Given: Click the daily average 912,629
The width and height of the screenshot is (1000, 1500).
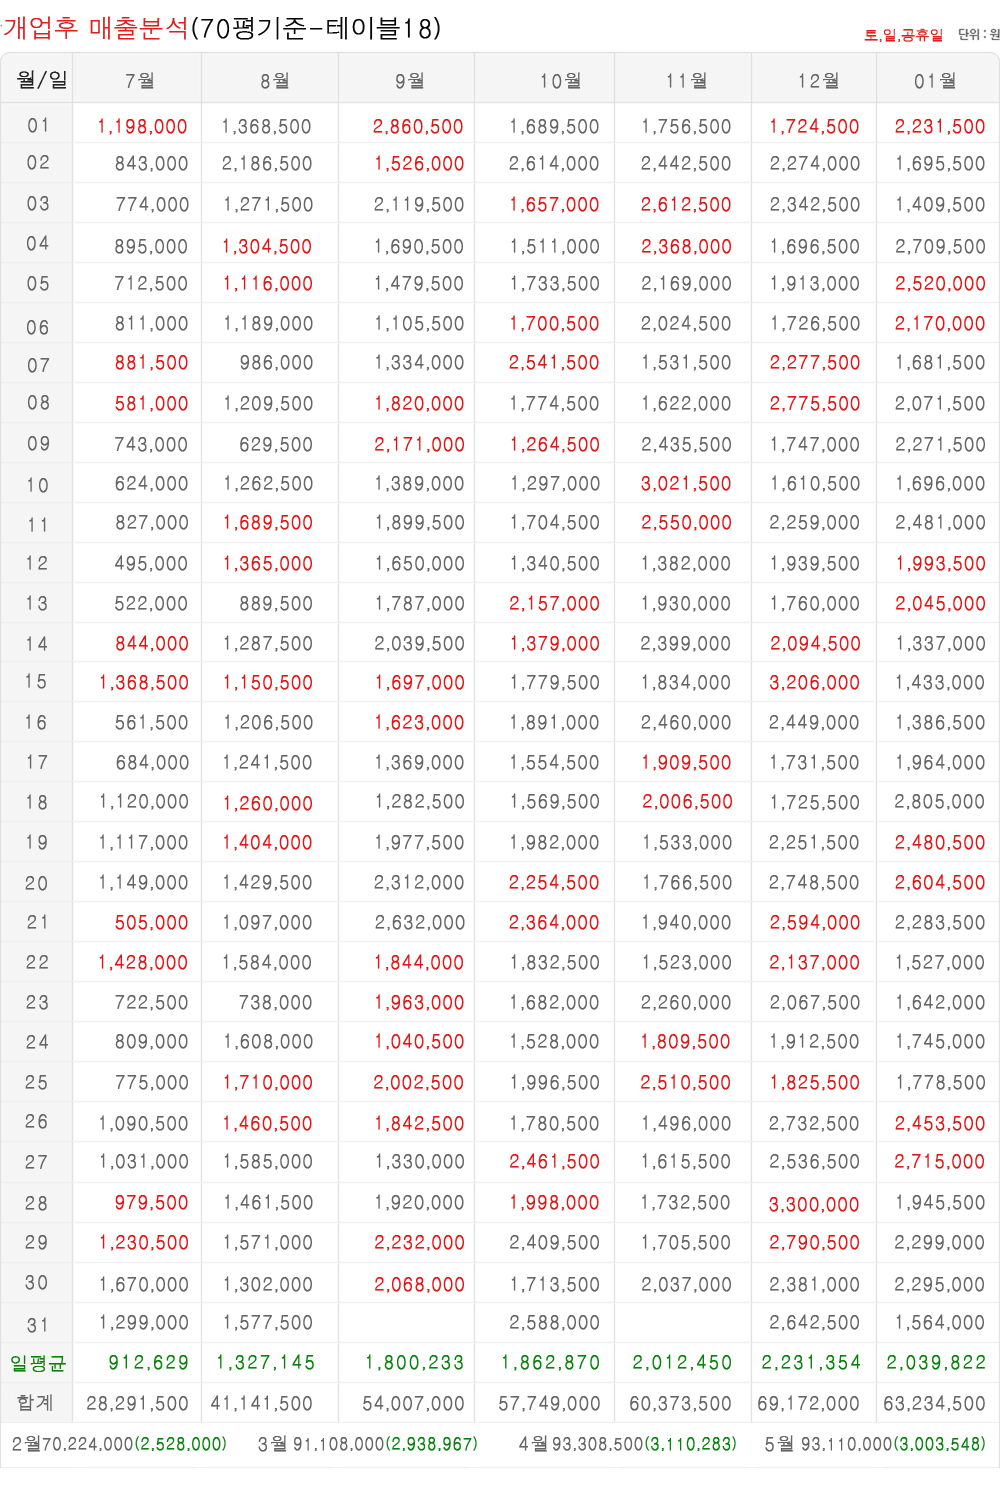Looking at the screenshot, I should [x=148, y=1363].
